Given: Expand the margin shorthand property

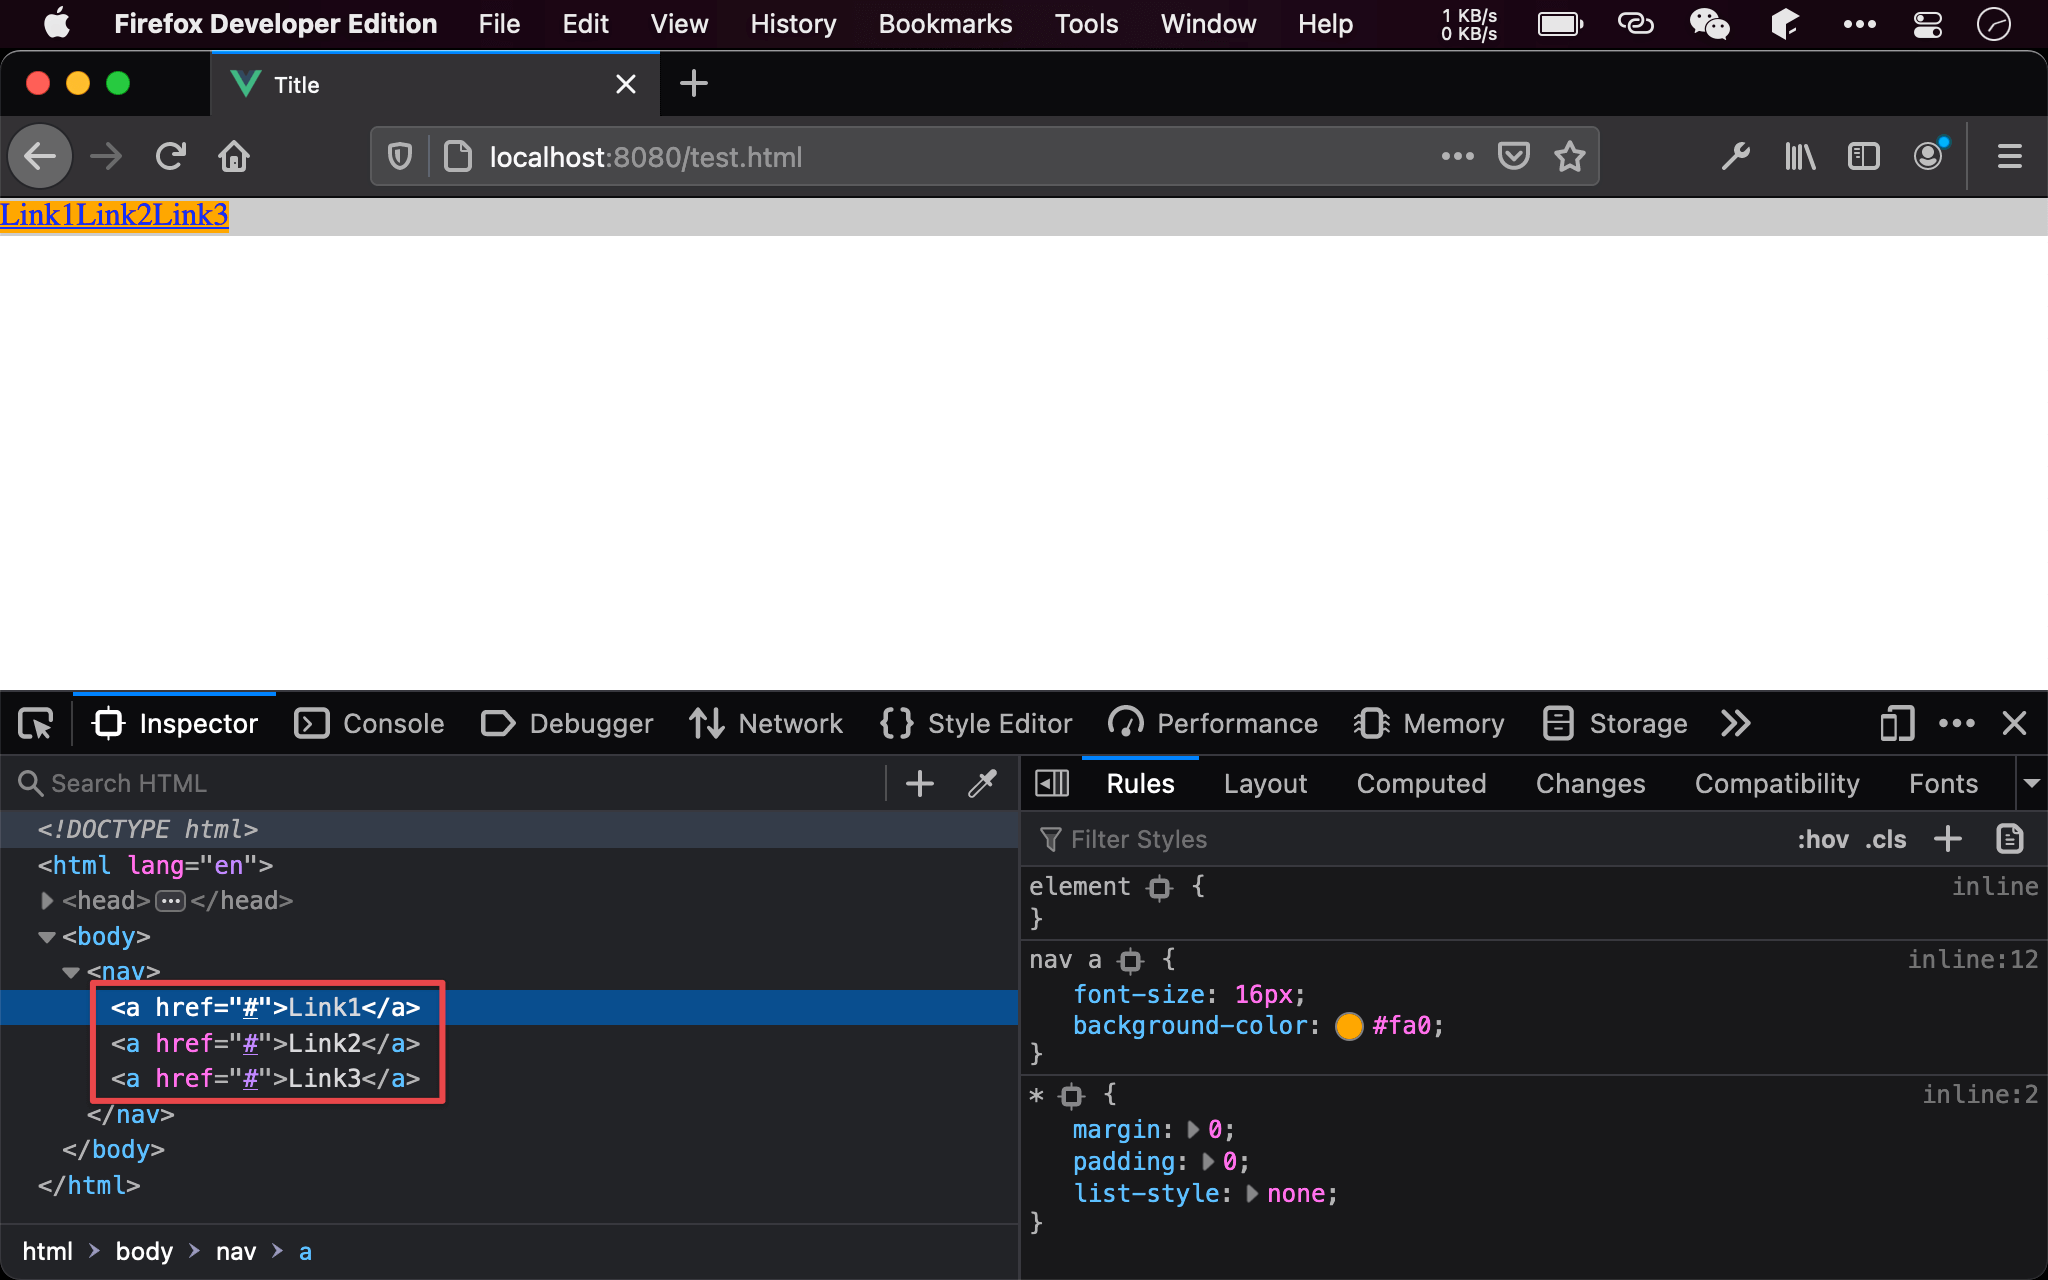Looking at the screenshot, I should click(x=1192, y=1130).
